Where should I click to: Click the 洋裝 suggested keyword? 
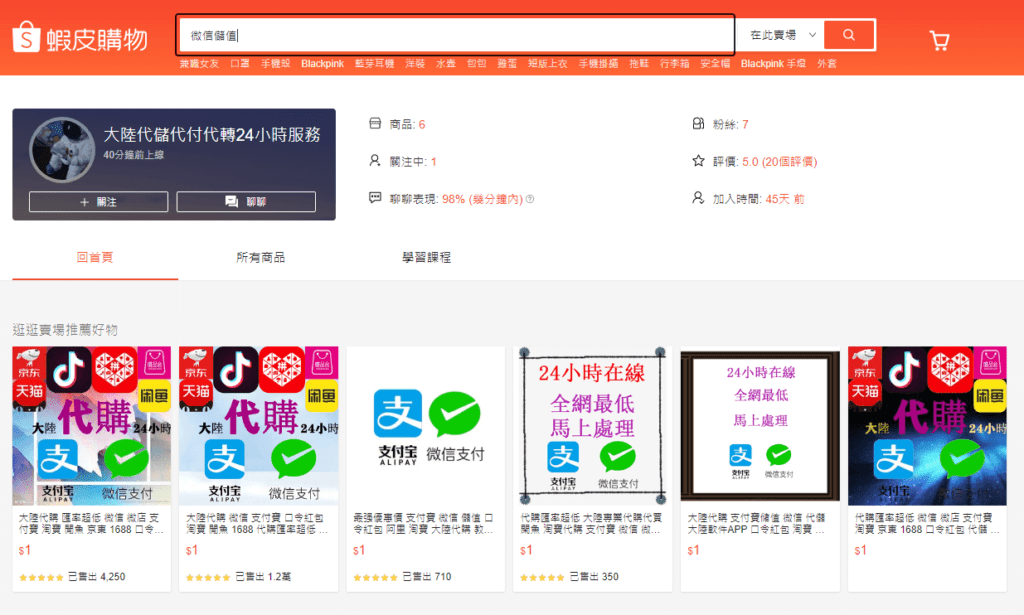415,63
